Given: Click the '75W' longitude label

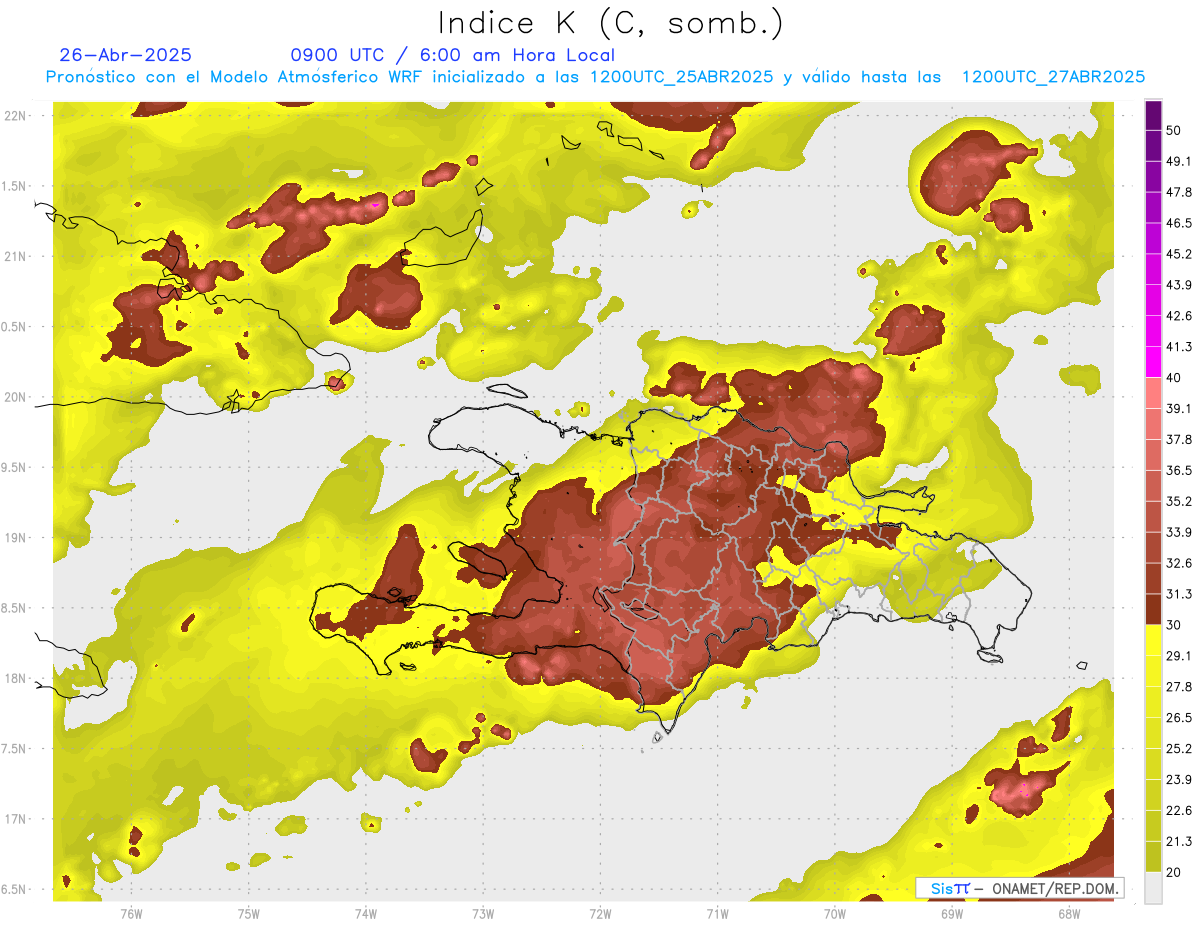Looking at the screenshot, I should tap(248, 913).
